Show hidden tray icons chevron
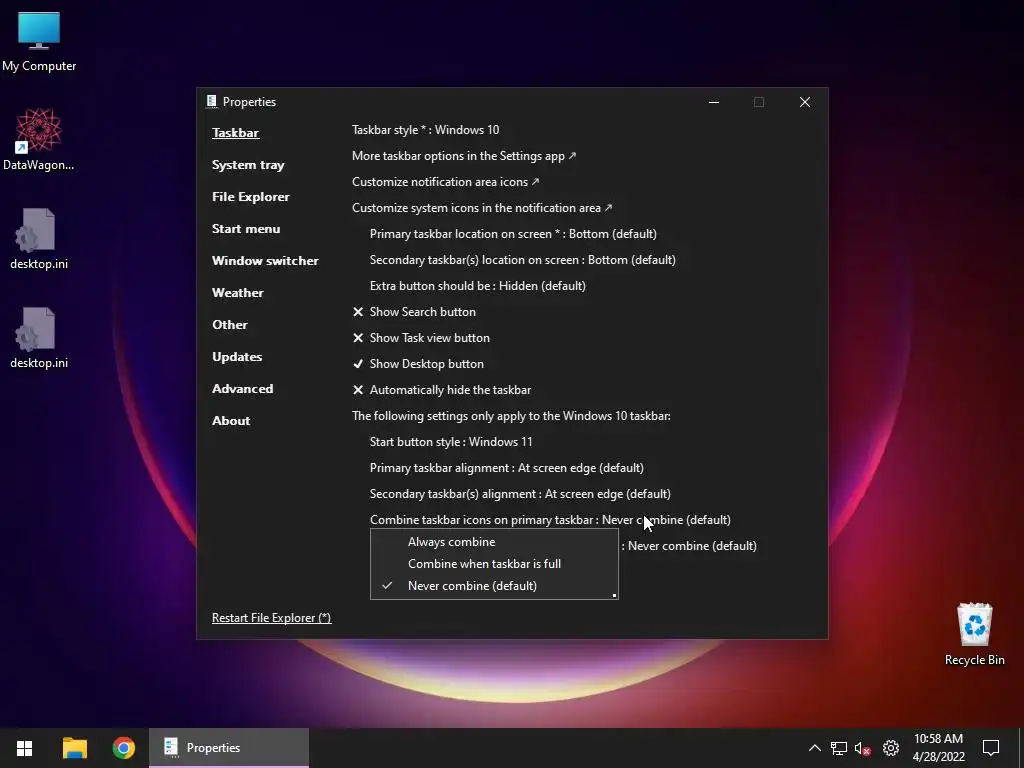This screenshot has height=768, width=1024. click(814, 748)
